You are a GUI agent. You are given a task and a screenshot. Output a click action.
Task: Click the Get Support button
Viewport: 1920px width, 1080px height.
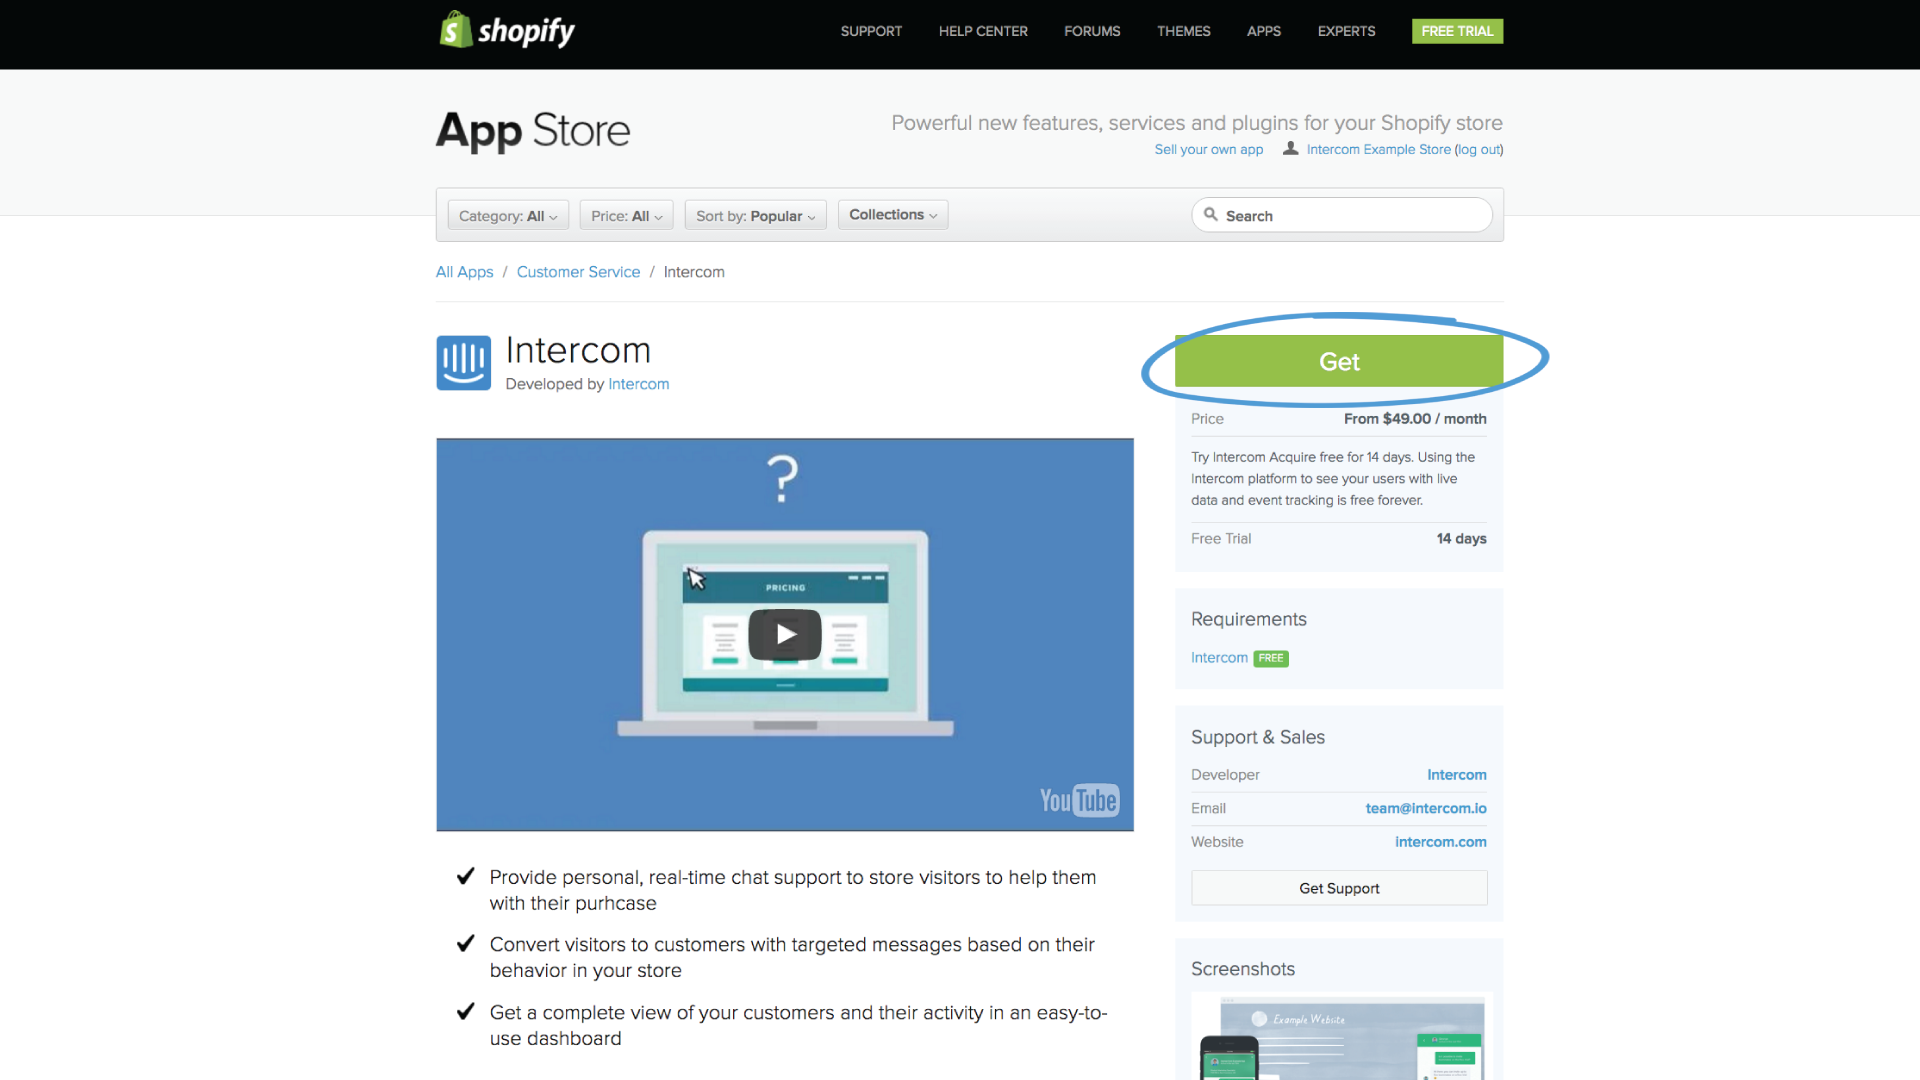(x=1339, y=888)
